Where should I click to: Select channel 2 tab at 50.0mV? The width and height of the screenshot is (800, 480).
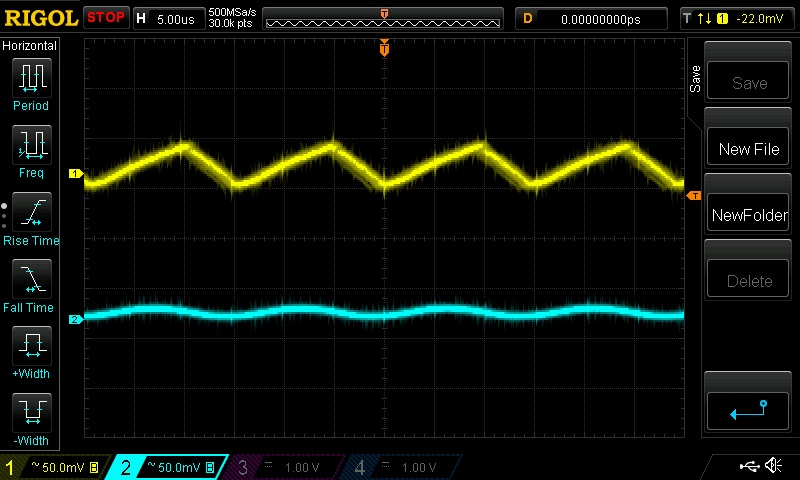(167, 467)
